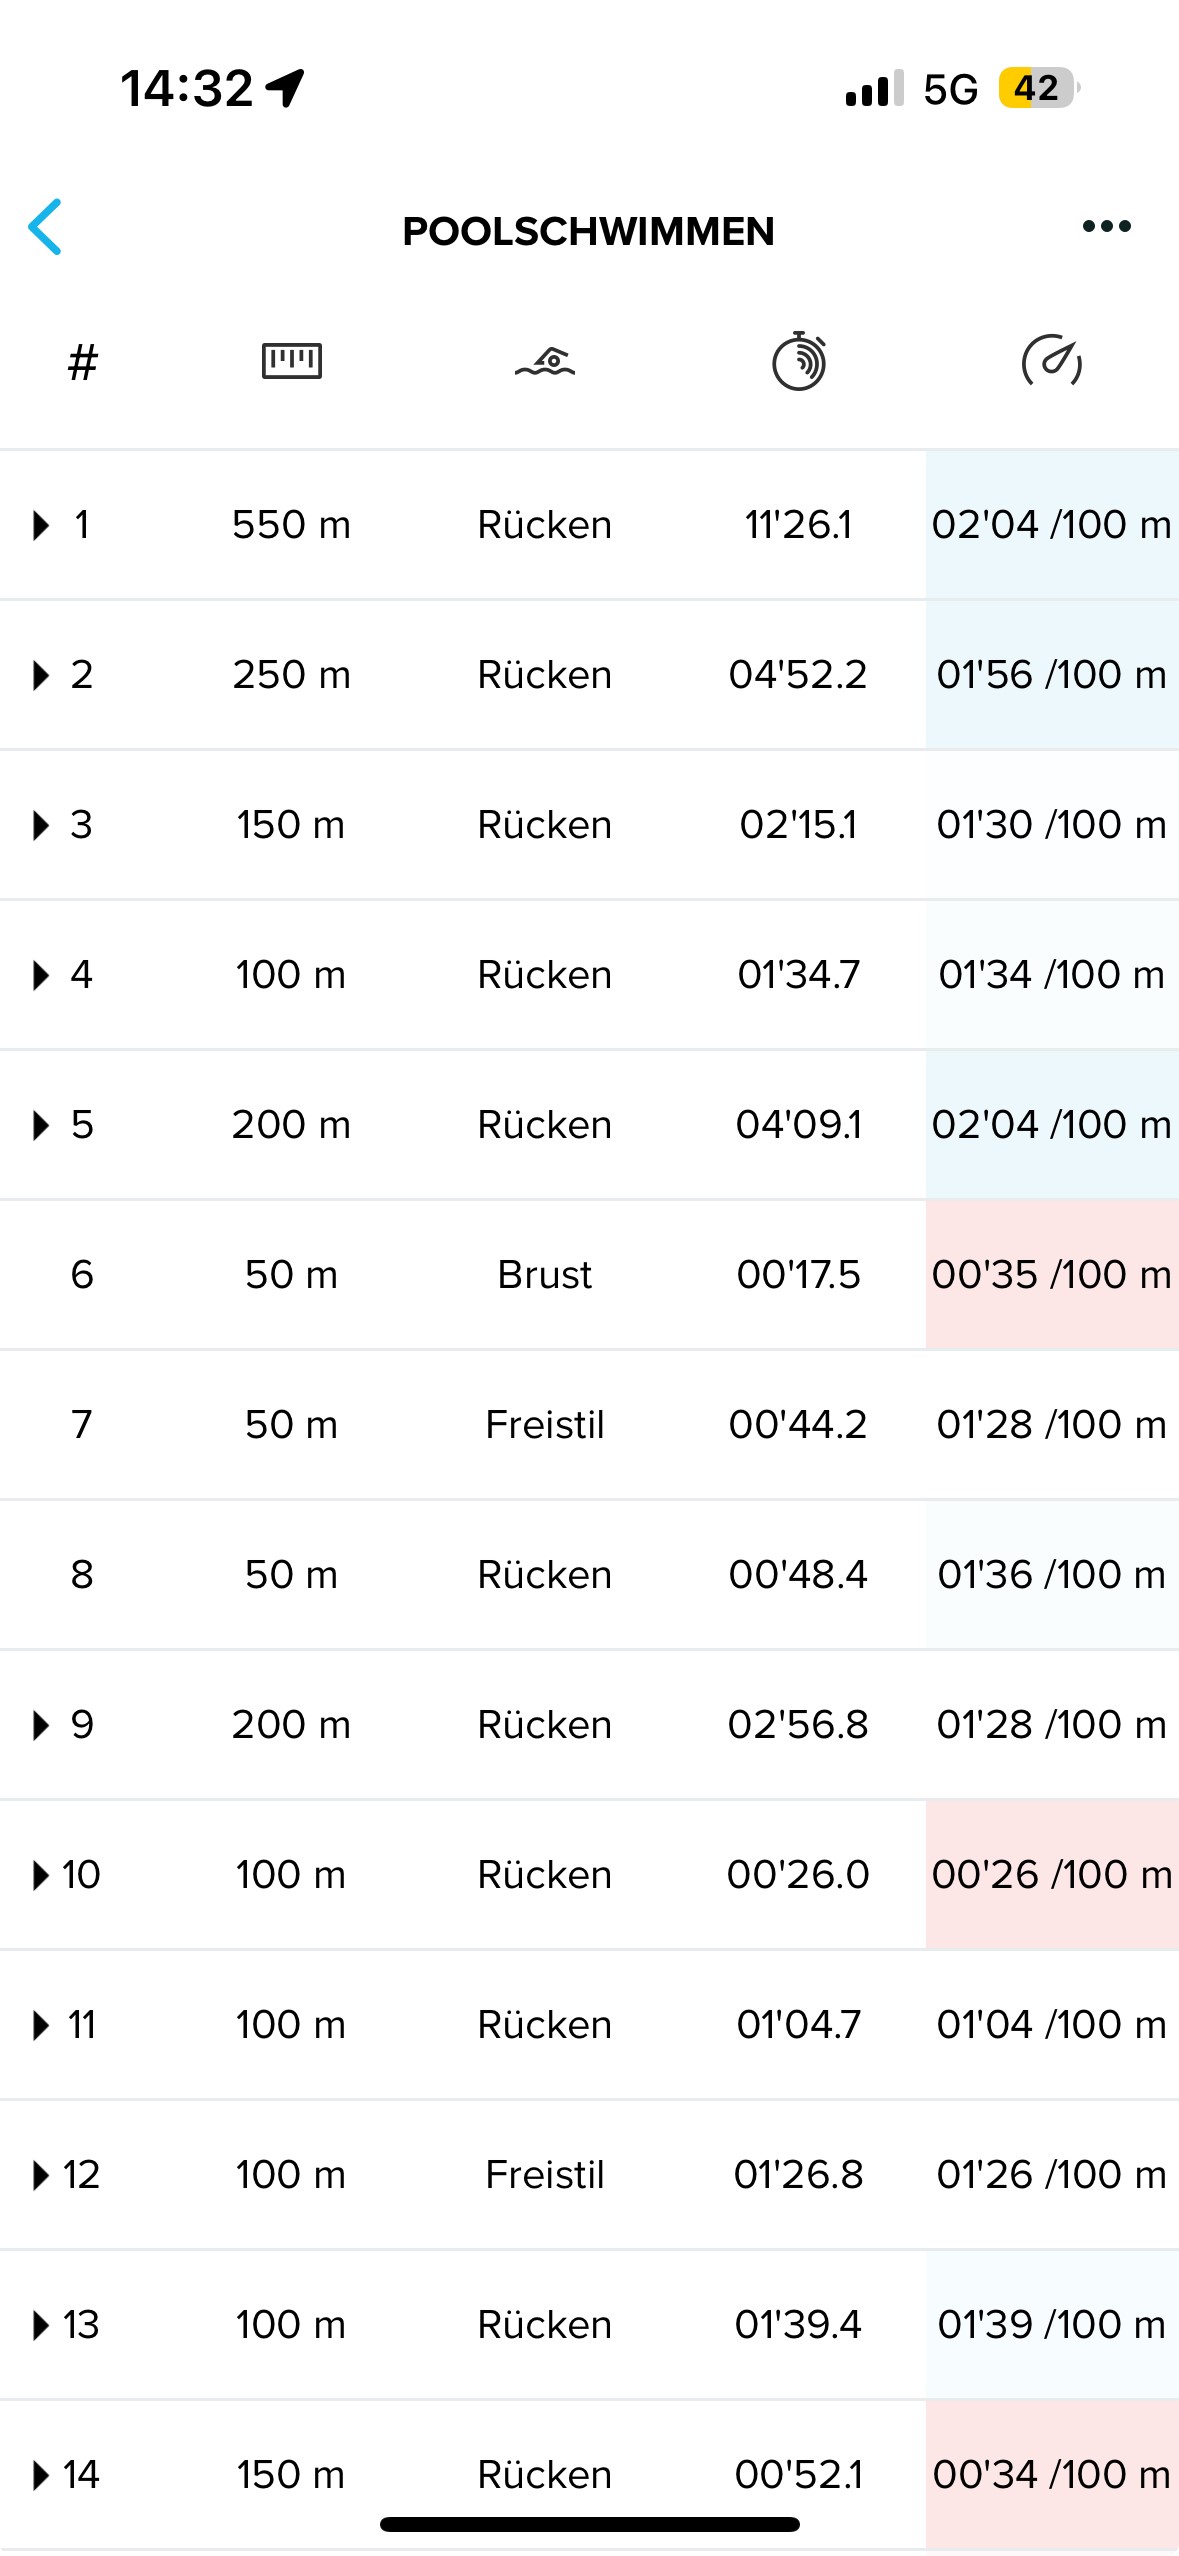Expand interval 14 disclosure triangle
1179x2556 pixels.
pos(41,2475)
